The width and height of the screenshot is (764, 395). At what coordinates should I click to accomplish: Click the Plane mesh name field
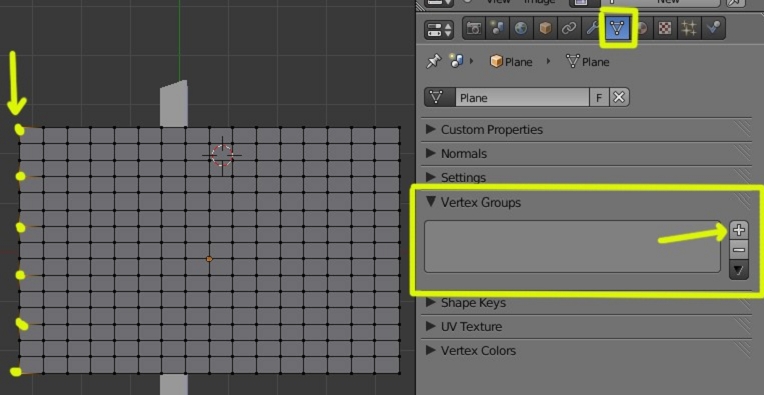[522, 97]
